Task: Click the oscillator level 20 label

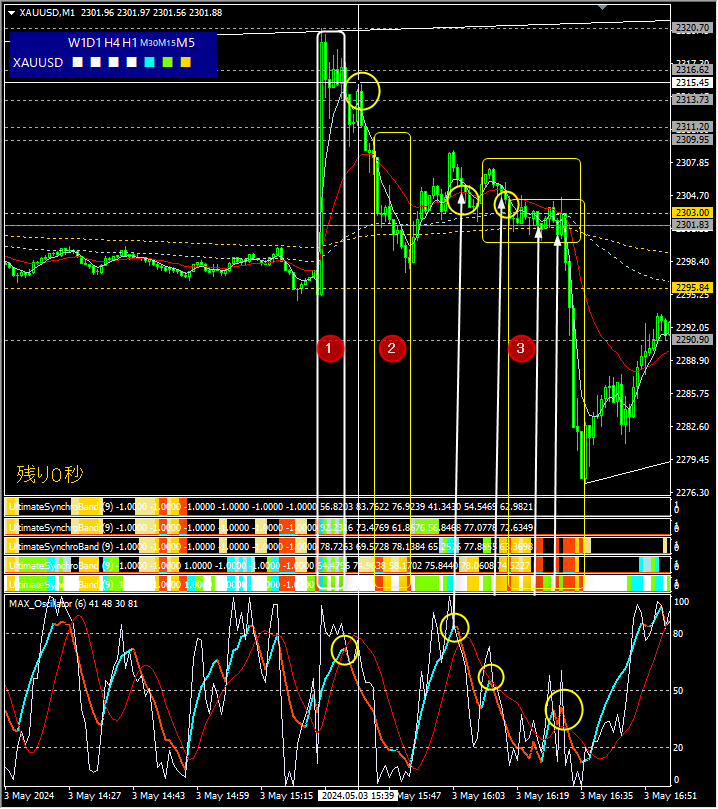Action: [x=678, y=748]
